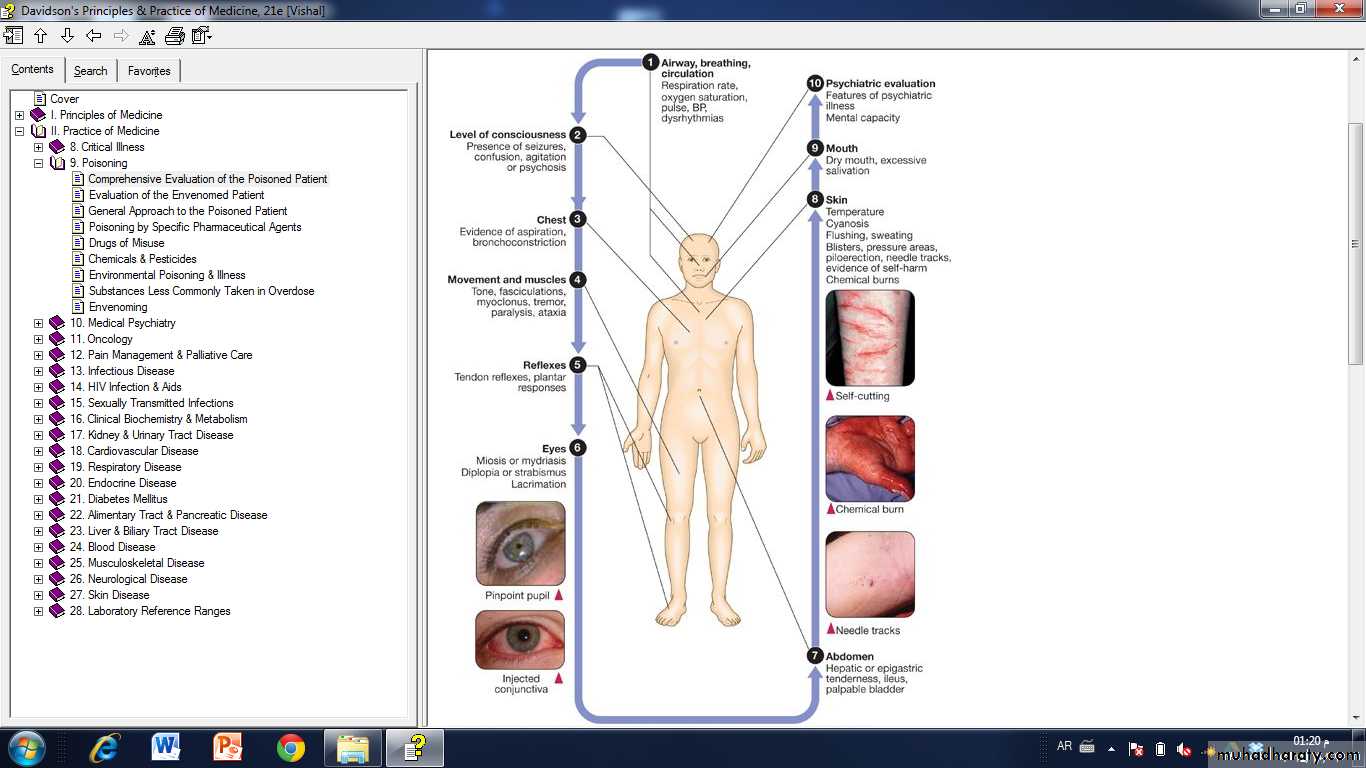The image size is (1366, 768).
Task: Click the Hide navigation pane toolbar icon
Action: point(13,36)
